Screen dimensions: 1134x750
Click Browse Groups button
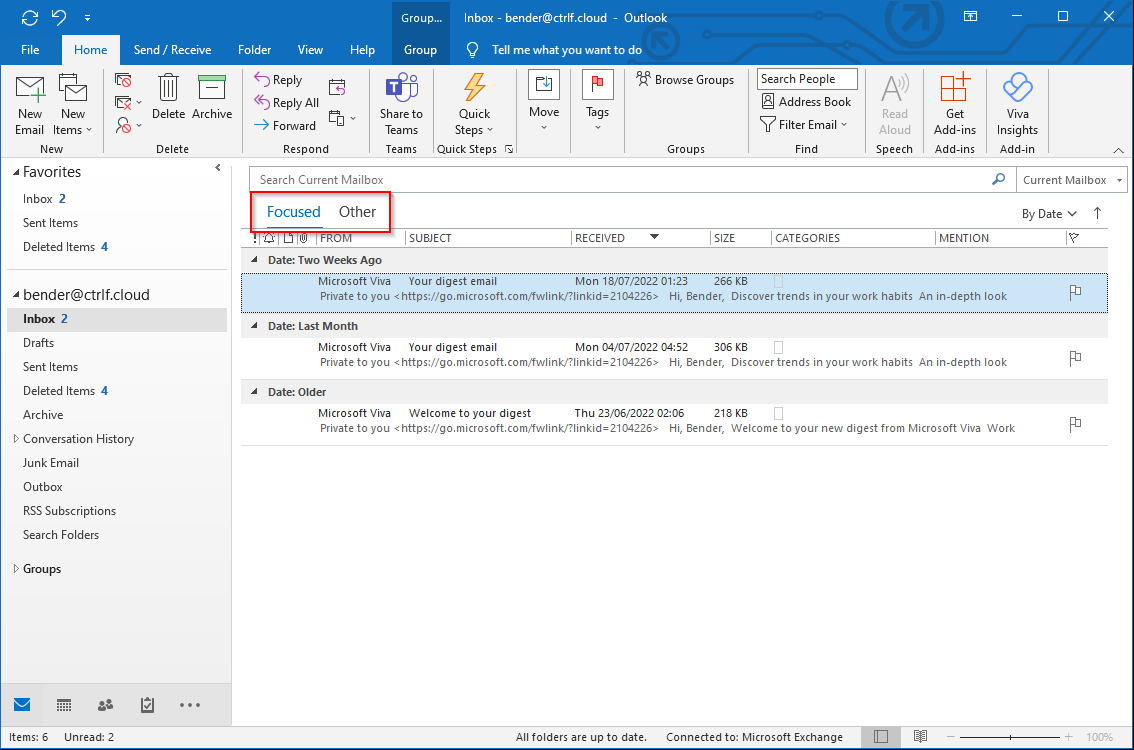(x=685, y=80)
